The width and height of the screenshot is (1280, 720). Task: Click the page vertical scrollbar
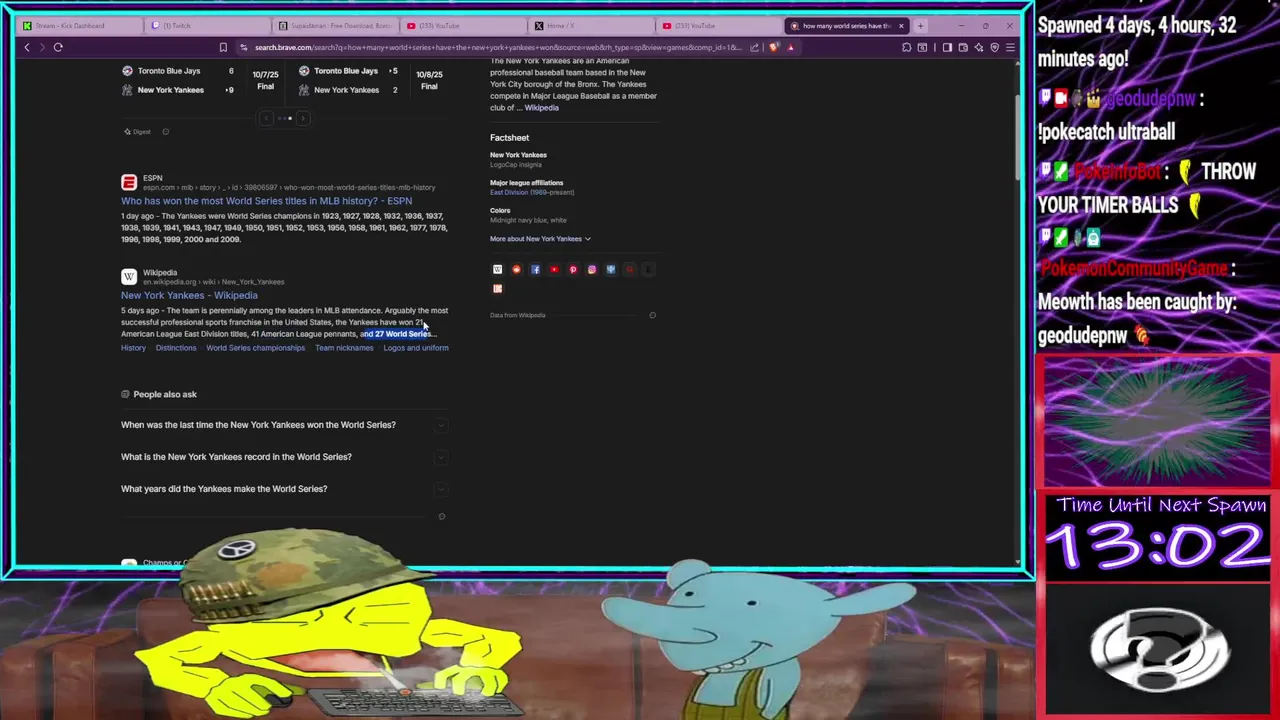pyautogui.click(x=1017, y=140)
